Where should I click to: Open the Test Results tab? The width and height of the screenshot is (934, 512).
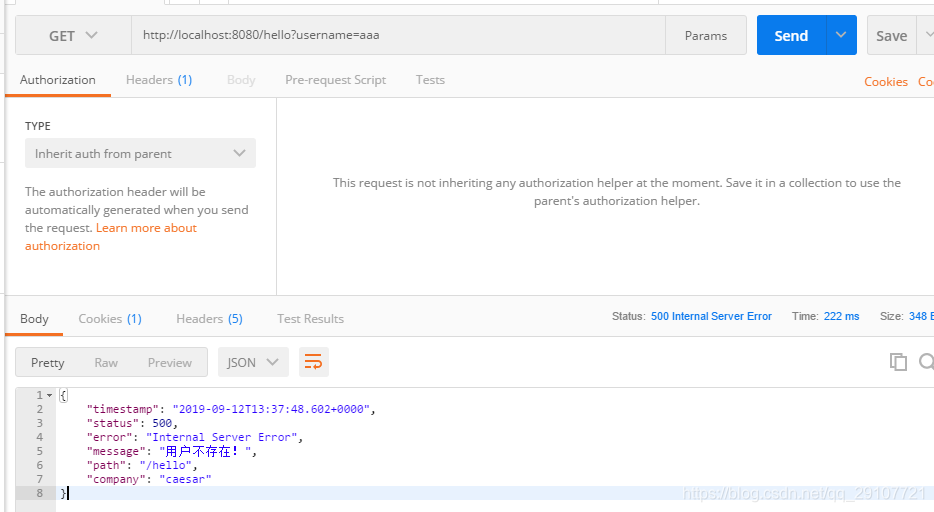310,319
